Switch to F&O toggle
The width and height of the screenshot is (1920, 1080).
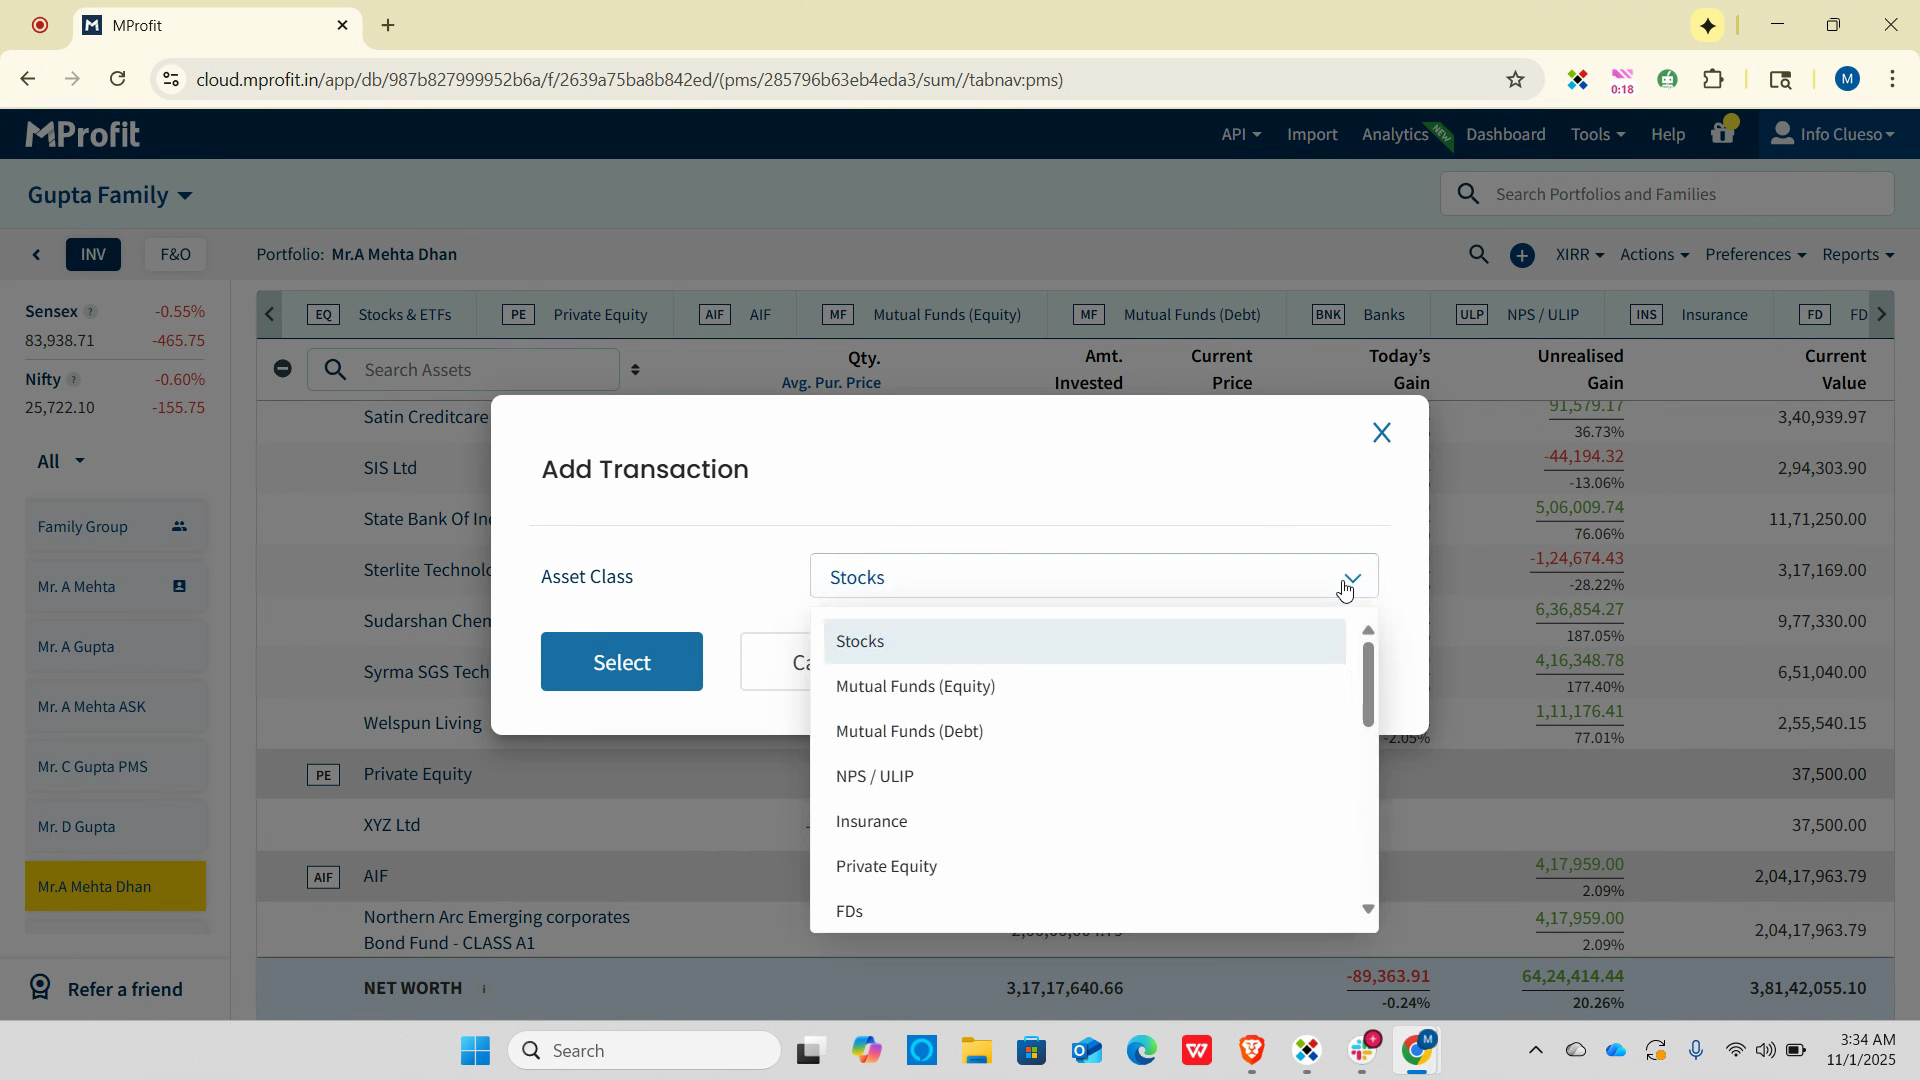tap(175, 255)
